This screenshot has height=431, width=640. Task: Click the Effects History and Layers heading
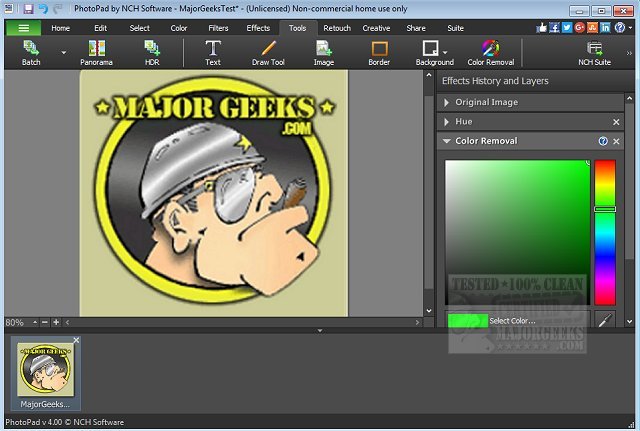(495, 81)
